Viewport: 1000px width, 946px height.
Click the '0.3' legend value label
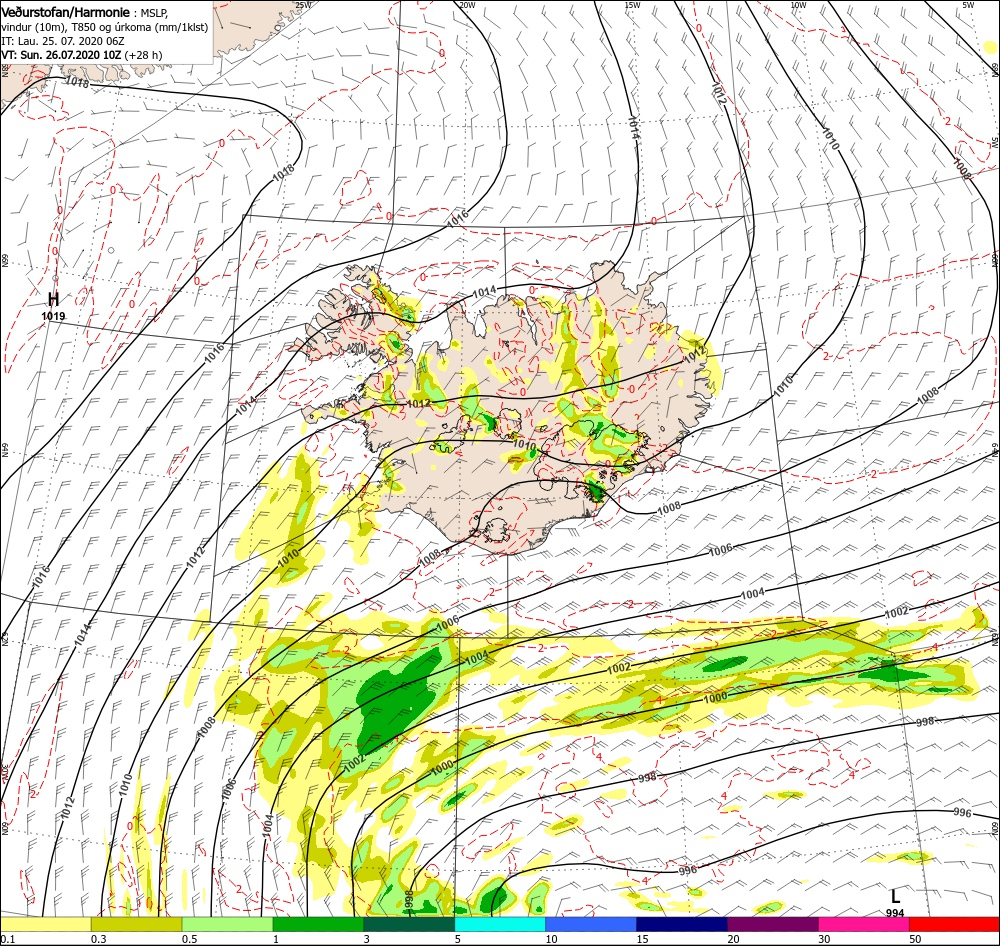click(x=99, y=939)
